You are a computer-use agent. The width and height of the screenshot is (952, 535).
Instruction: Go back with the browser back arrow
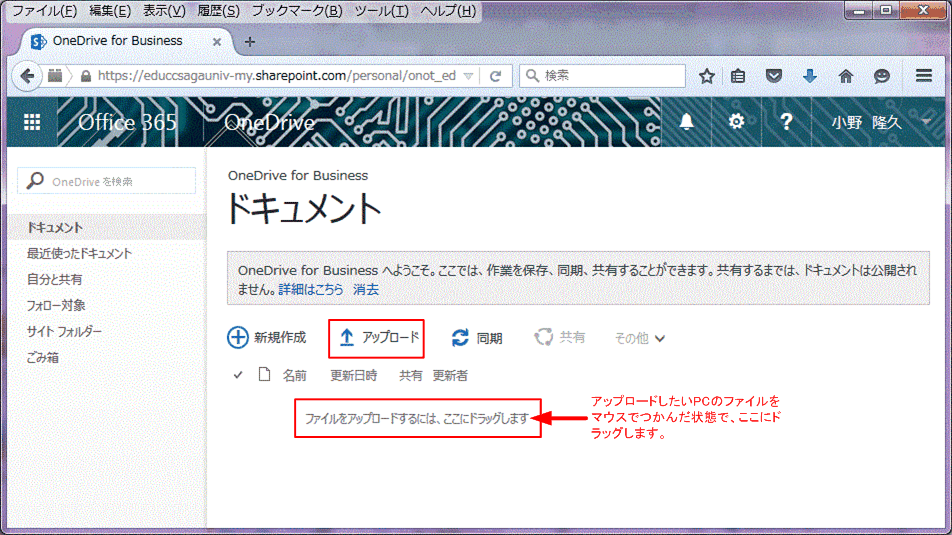pyautogui.click(x=27, y=76)
